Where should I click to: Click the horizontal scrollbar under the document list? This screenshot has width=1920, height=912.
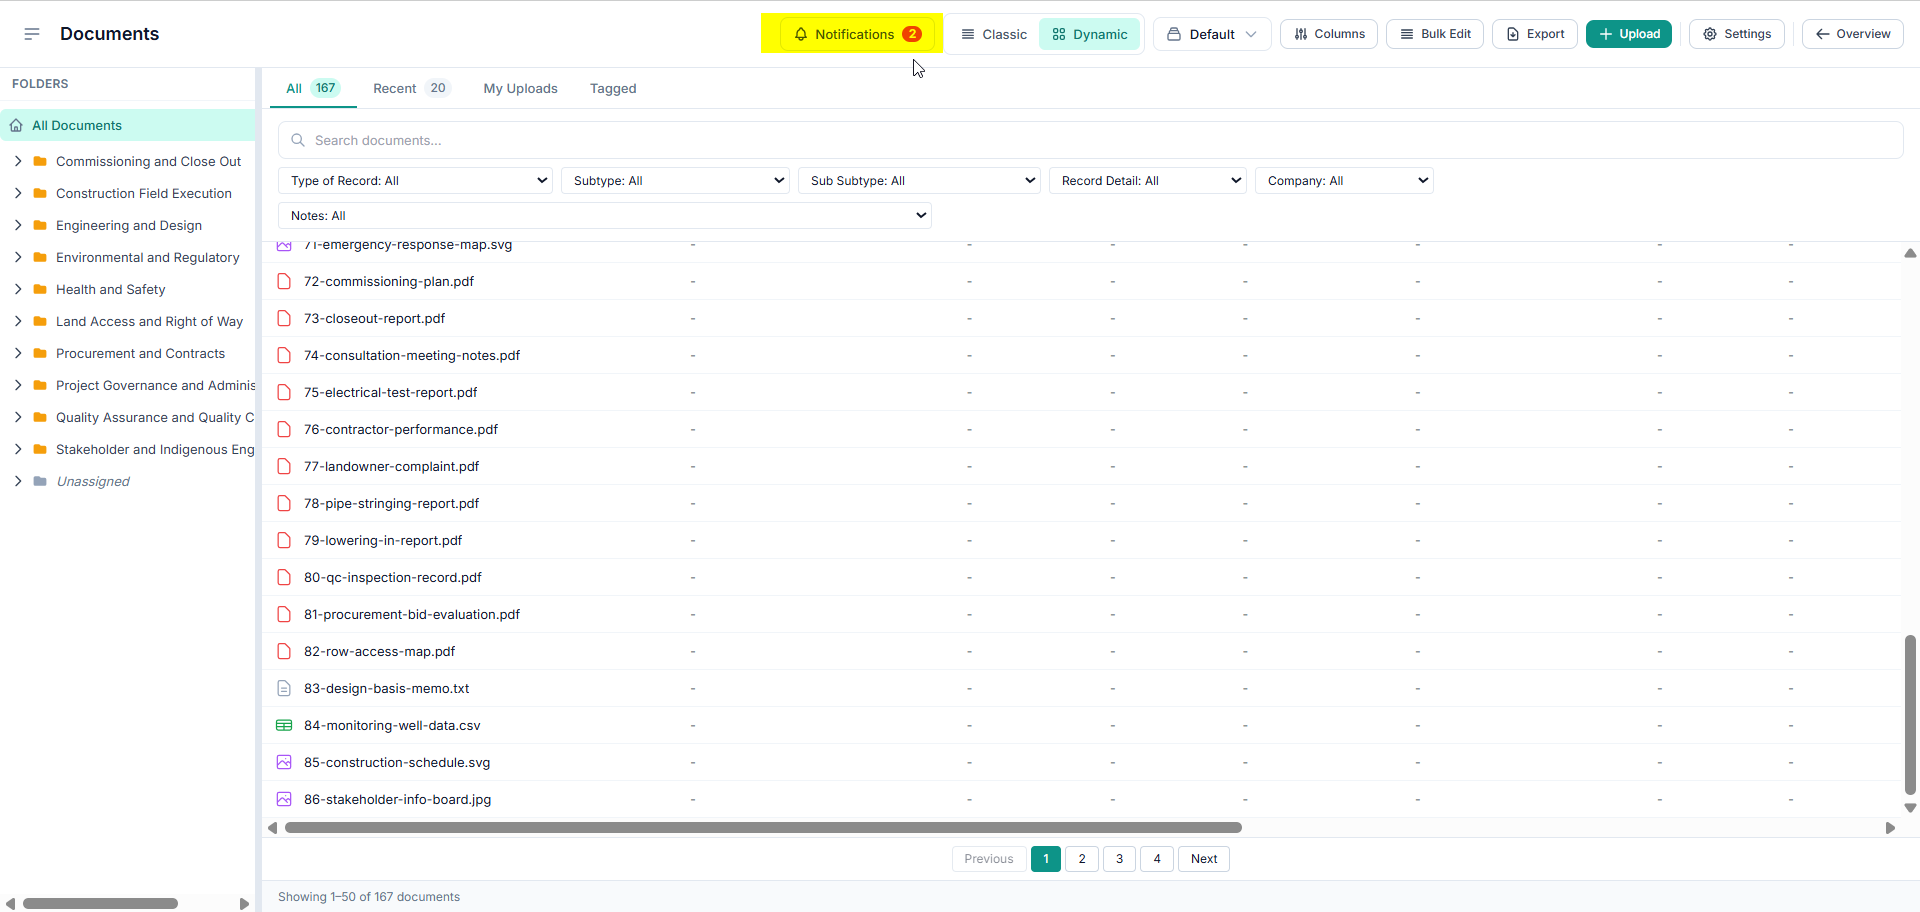pyautogui.click(x=763, y=828)
